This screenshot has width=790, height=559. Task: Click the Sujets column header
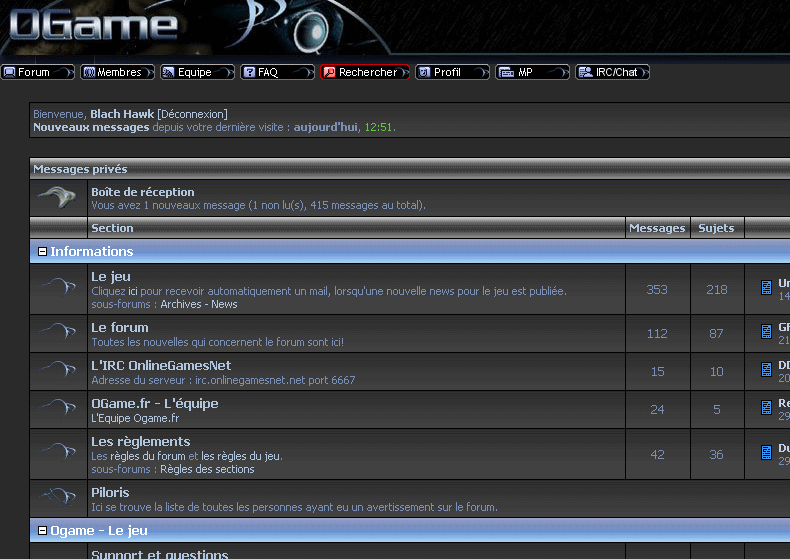(x=716, y=228)
